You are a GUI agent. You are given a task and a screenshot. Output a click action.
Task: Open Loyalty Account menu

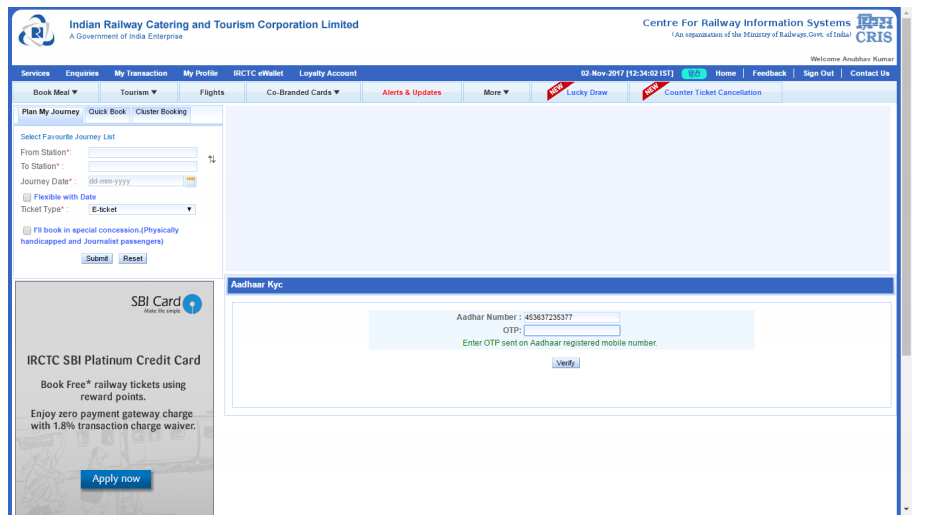click(328, 73)
